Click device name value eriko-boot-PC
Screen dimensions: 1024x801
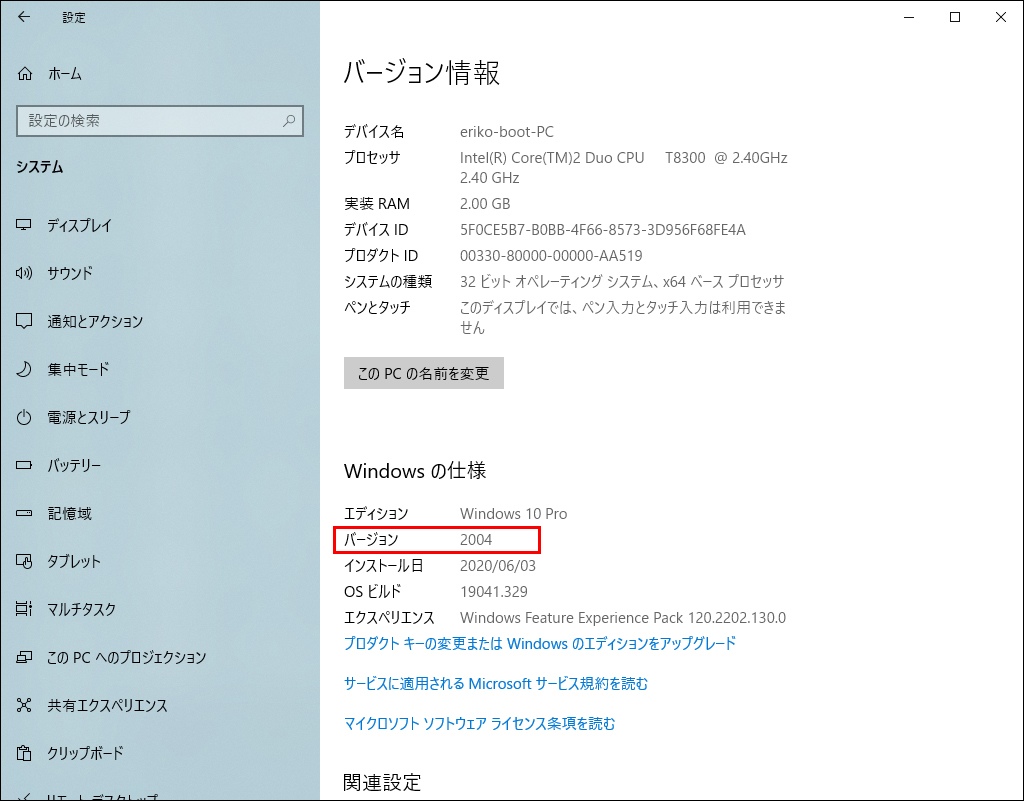(x=507, y=132)
